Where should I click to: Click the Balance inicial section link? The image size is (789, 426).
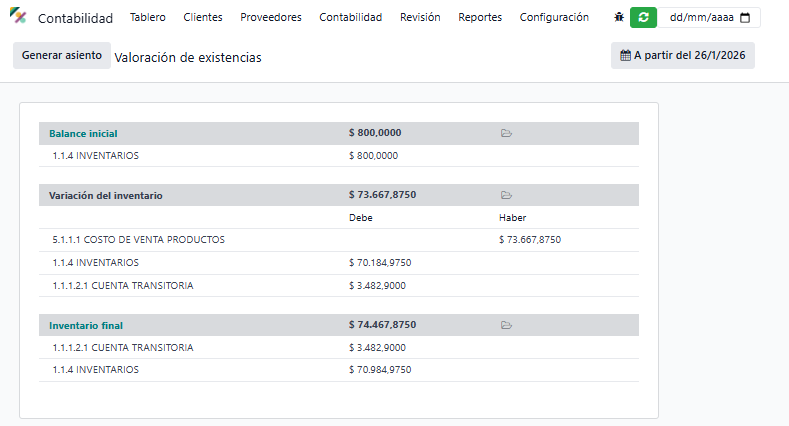(84, 133)
